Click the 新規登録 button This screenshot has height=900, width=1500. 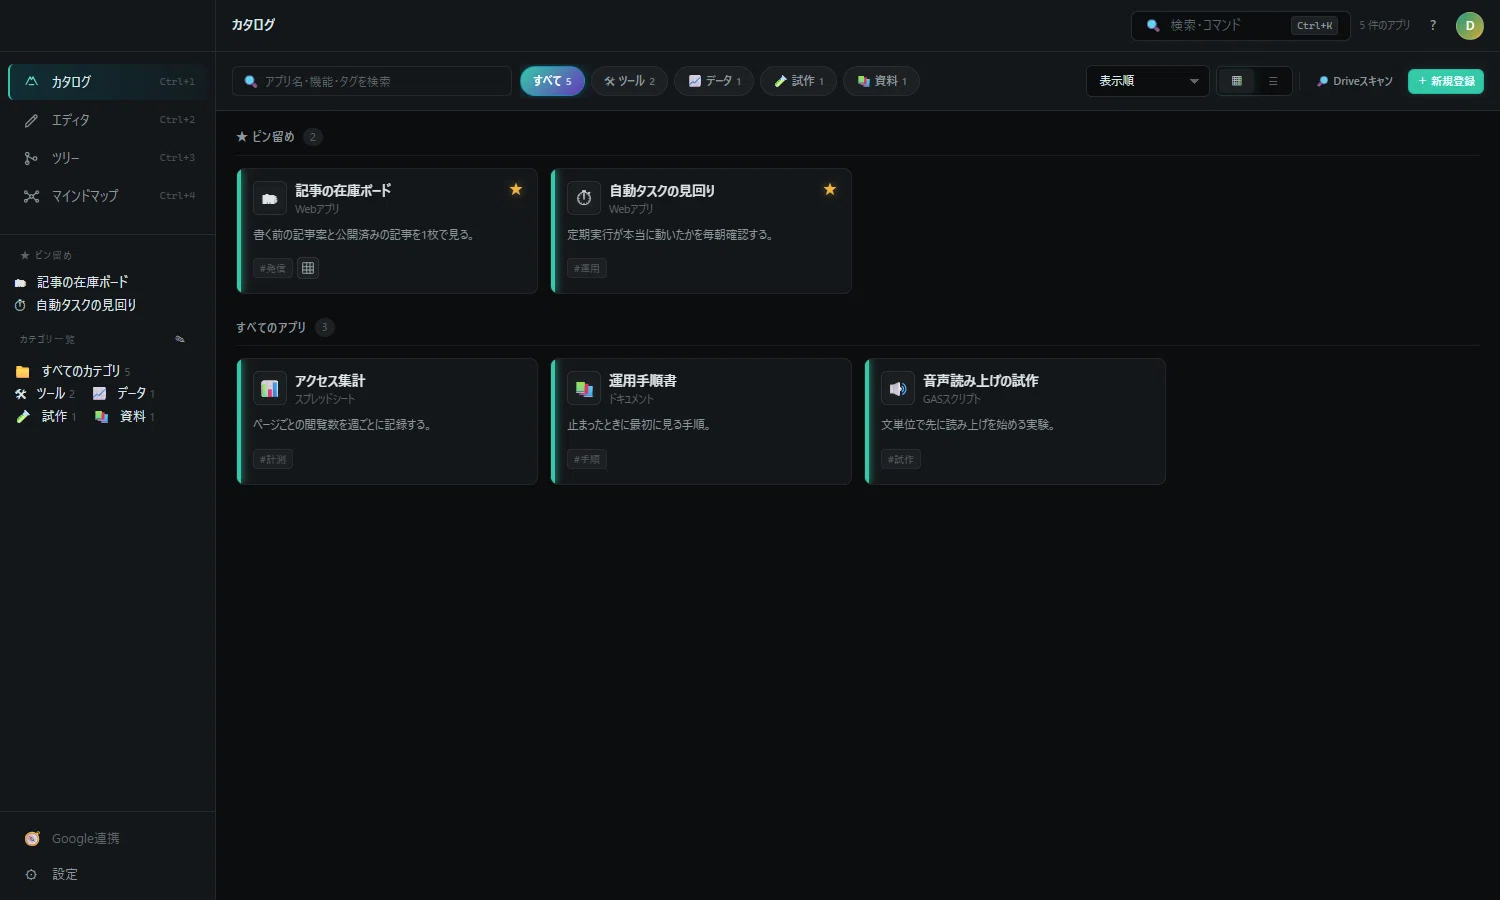(1446, 81)
